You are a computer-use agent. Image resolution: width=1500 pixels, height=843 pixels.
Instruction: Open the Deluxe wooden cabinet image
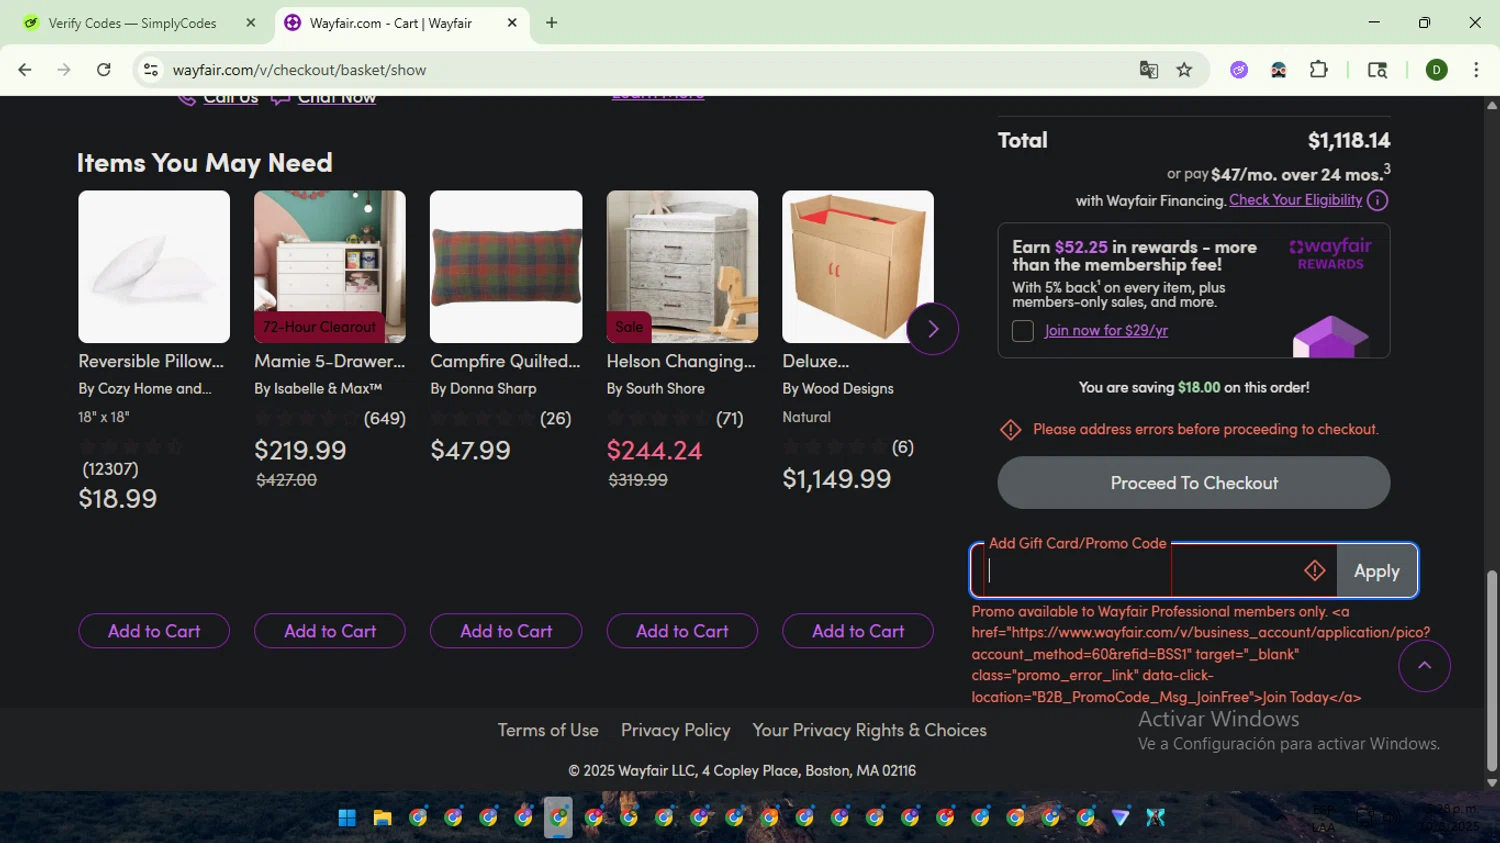click(858, 267)
